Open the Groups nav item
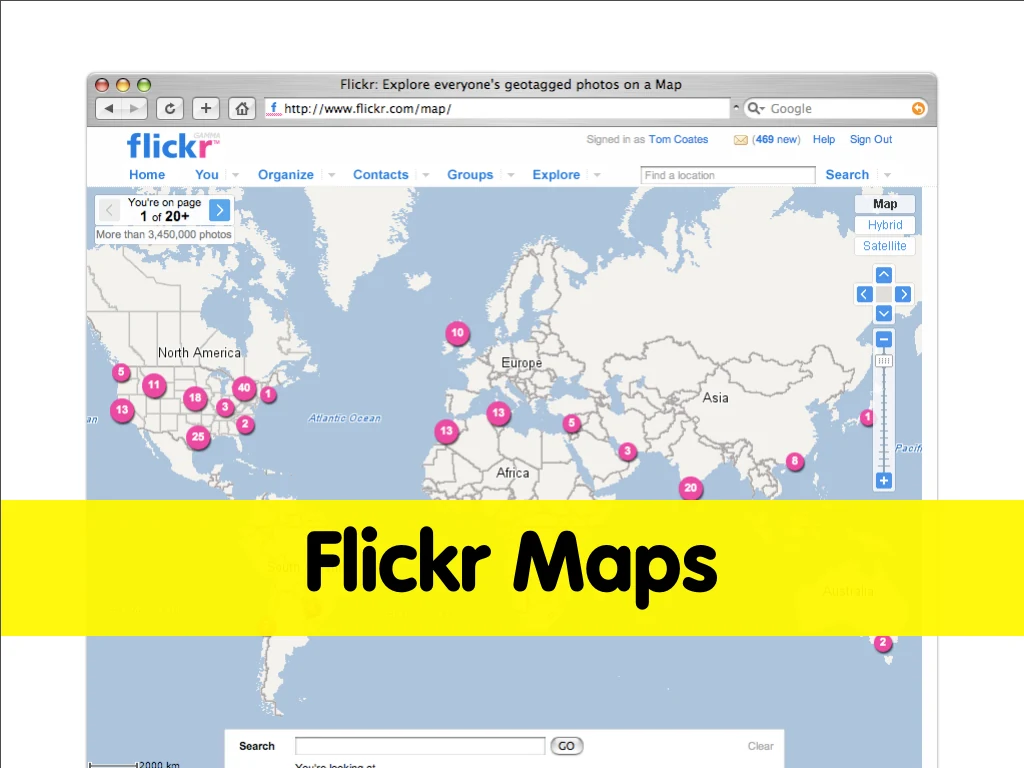 (470, 174)
